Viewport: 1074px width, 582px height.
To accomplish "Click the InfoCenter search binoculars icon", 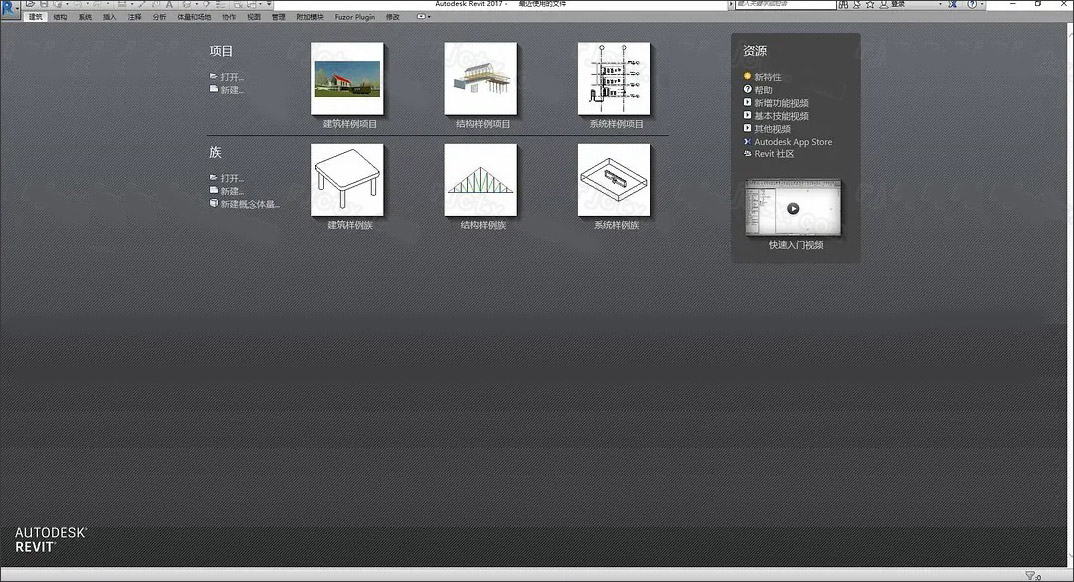I will tap(842, 4).
